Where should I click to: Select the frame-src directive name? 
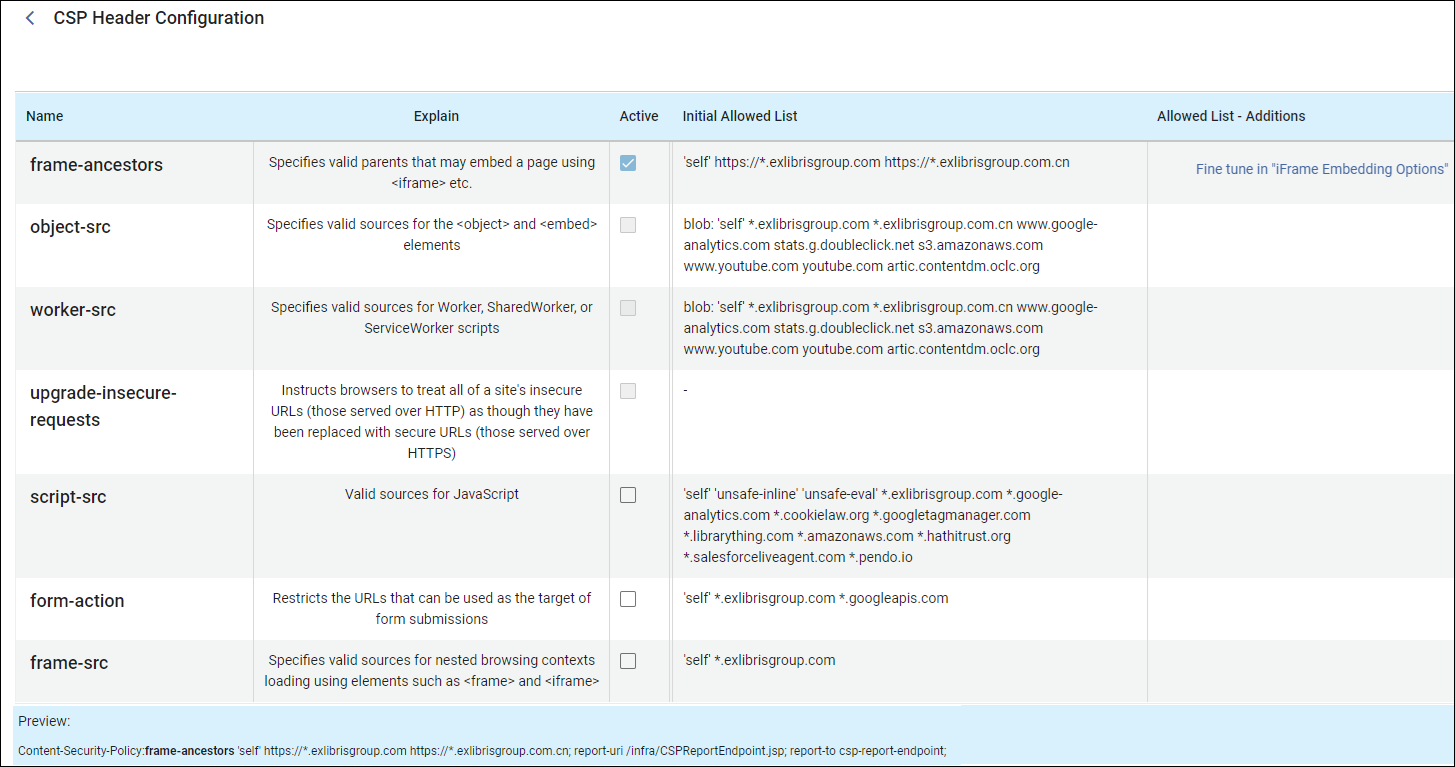[x=69, y=663]
